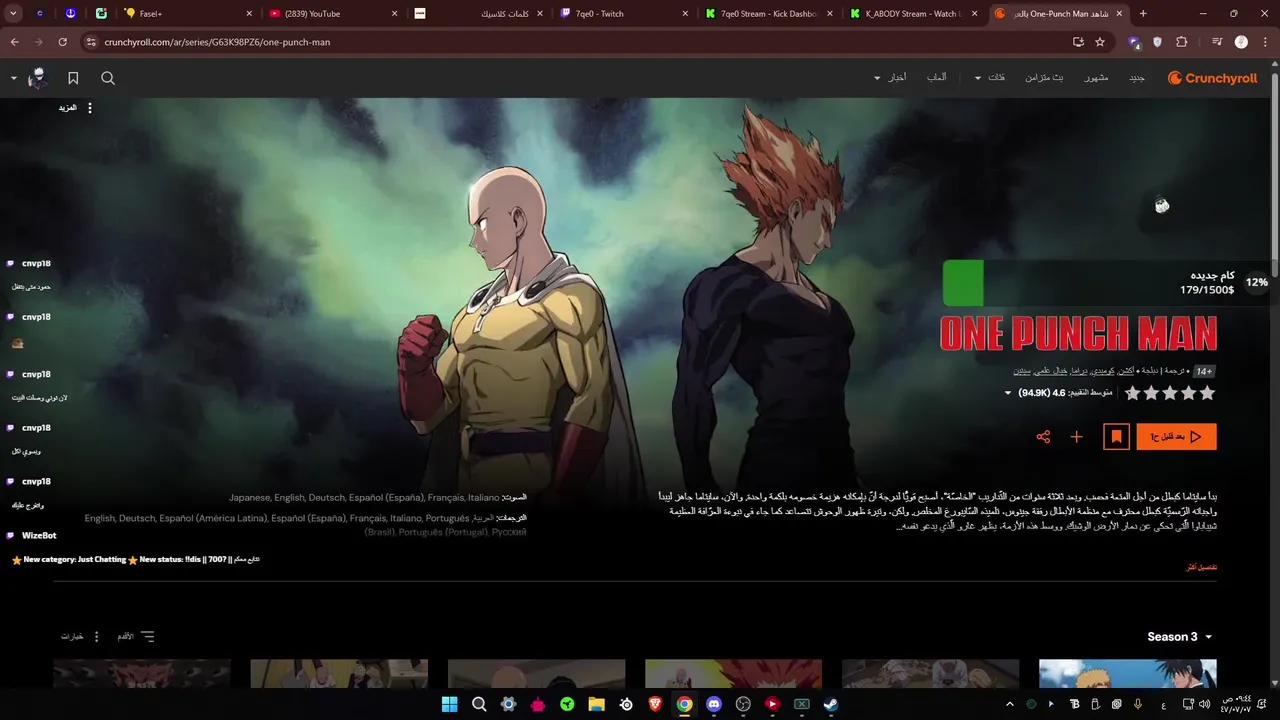The image size is (1280, 720).
Task: Open the tab search dropdown arrow
Action: click(x=13, y=14)
